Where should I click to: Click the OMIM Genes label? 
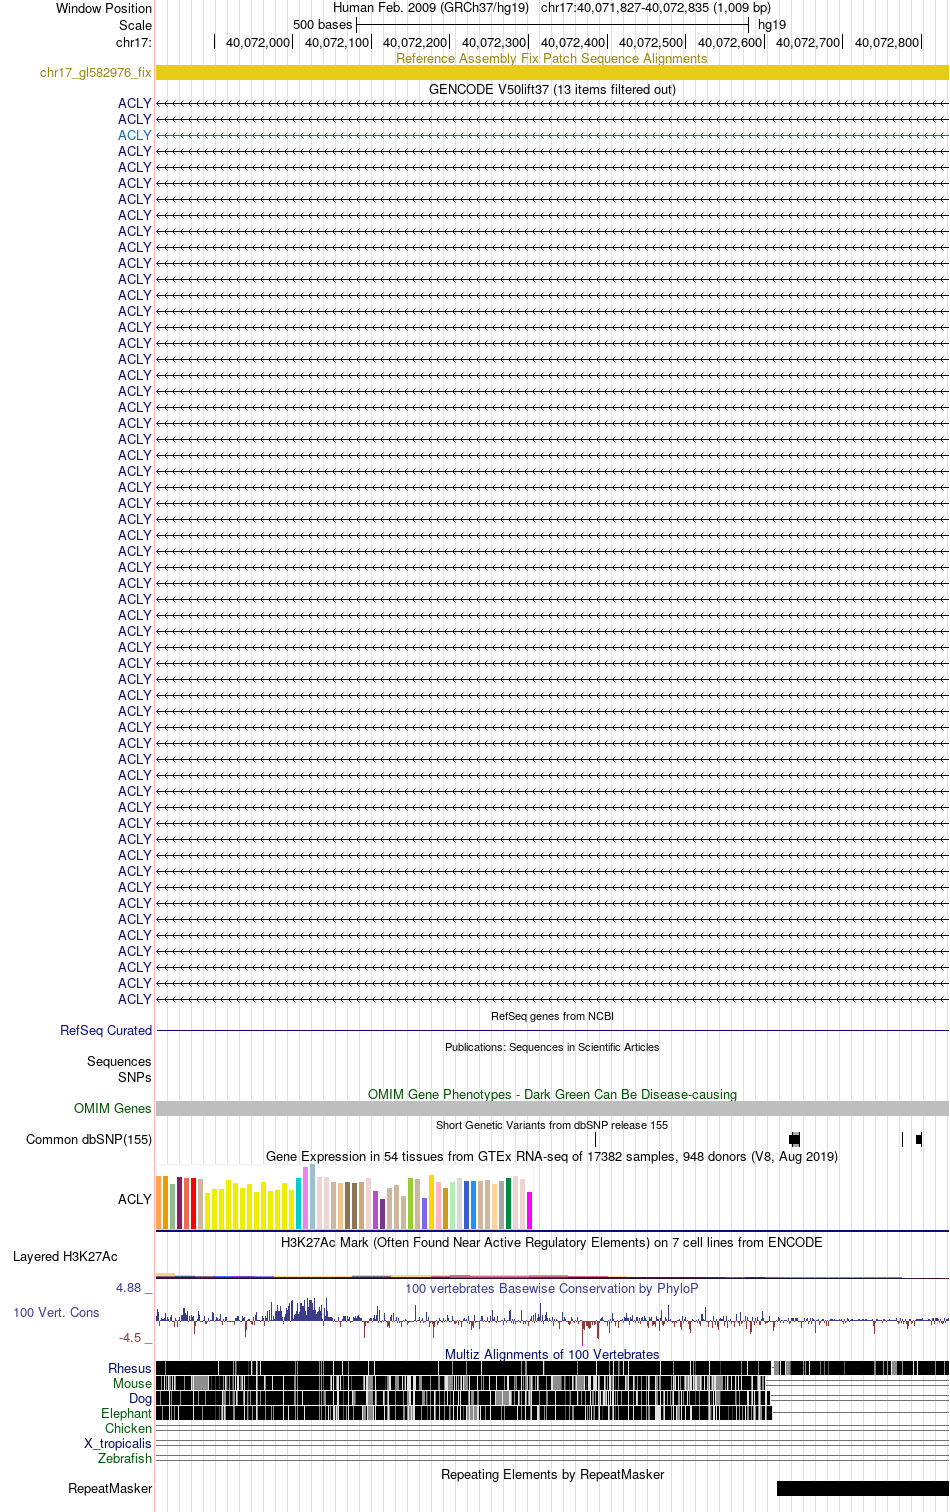113,1108
